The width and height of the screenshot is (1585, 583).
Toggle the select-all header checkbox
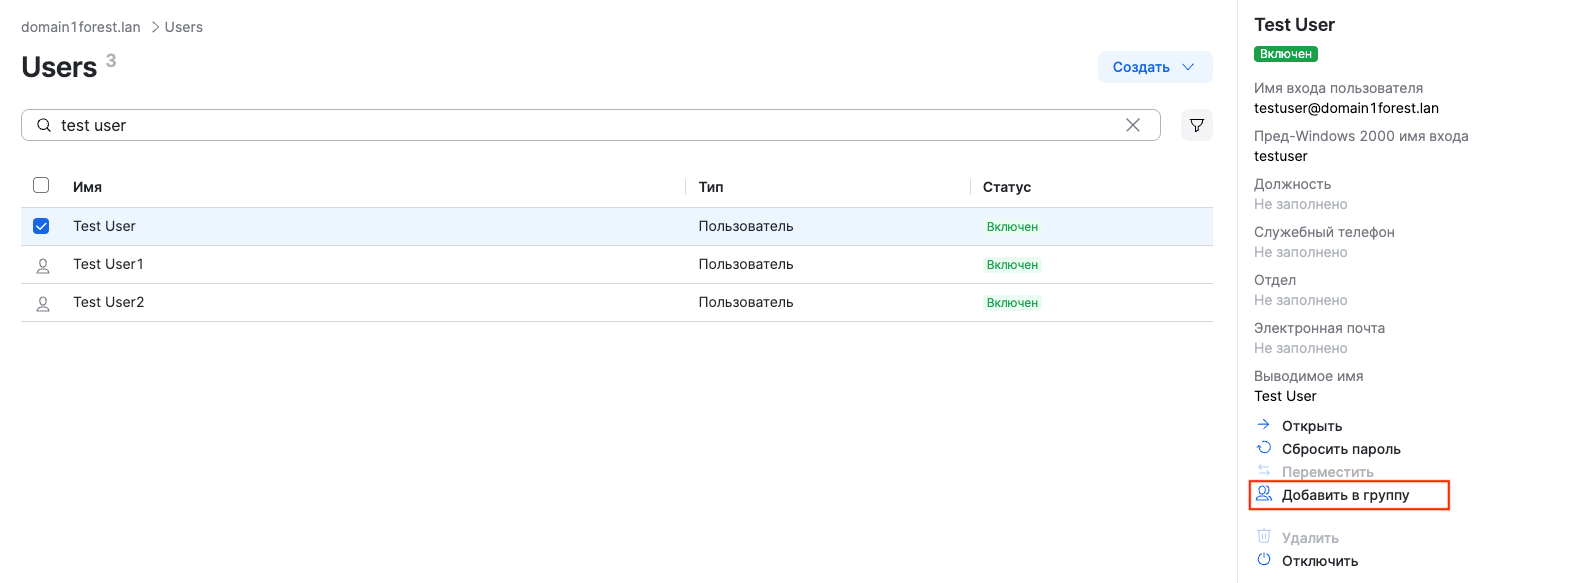click(41, 185)
